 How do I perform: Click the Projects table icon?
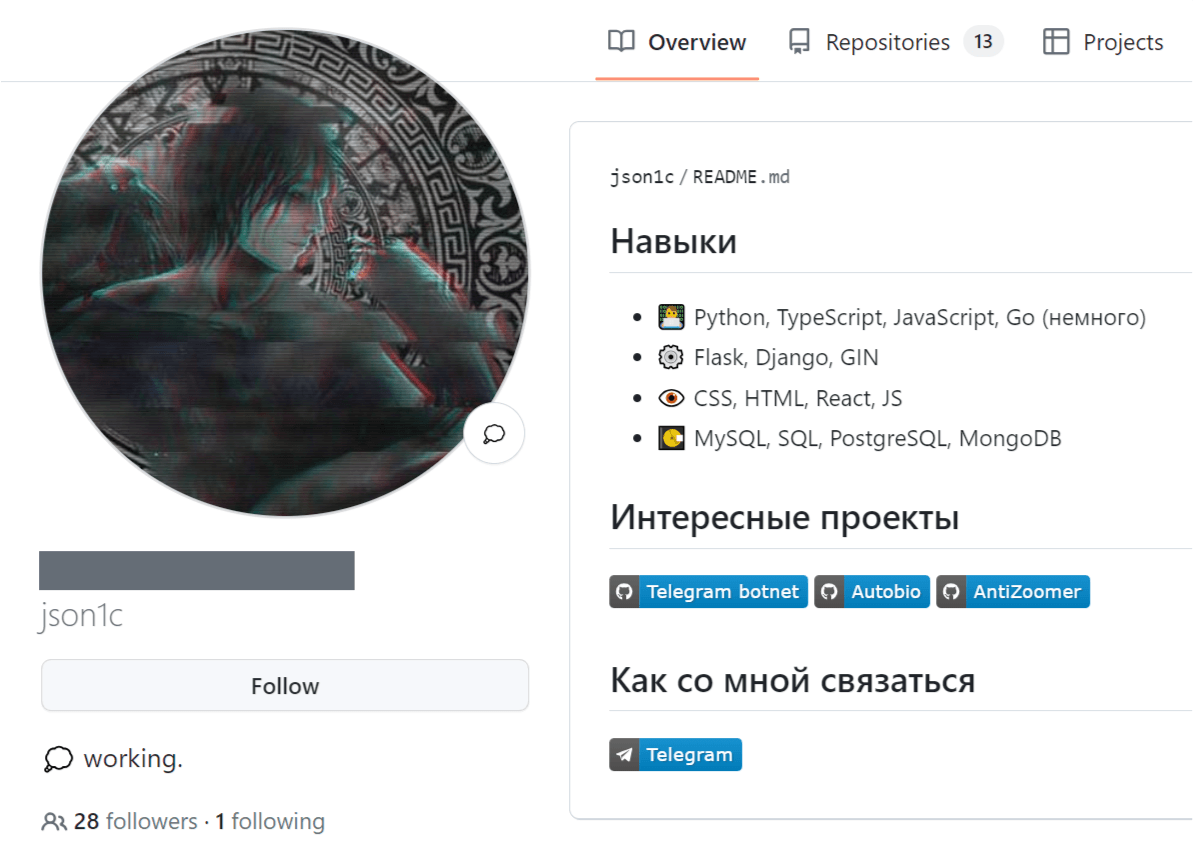[1056, 42]
